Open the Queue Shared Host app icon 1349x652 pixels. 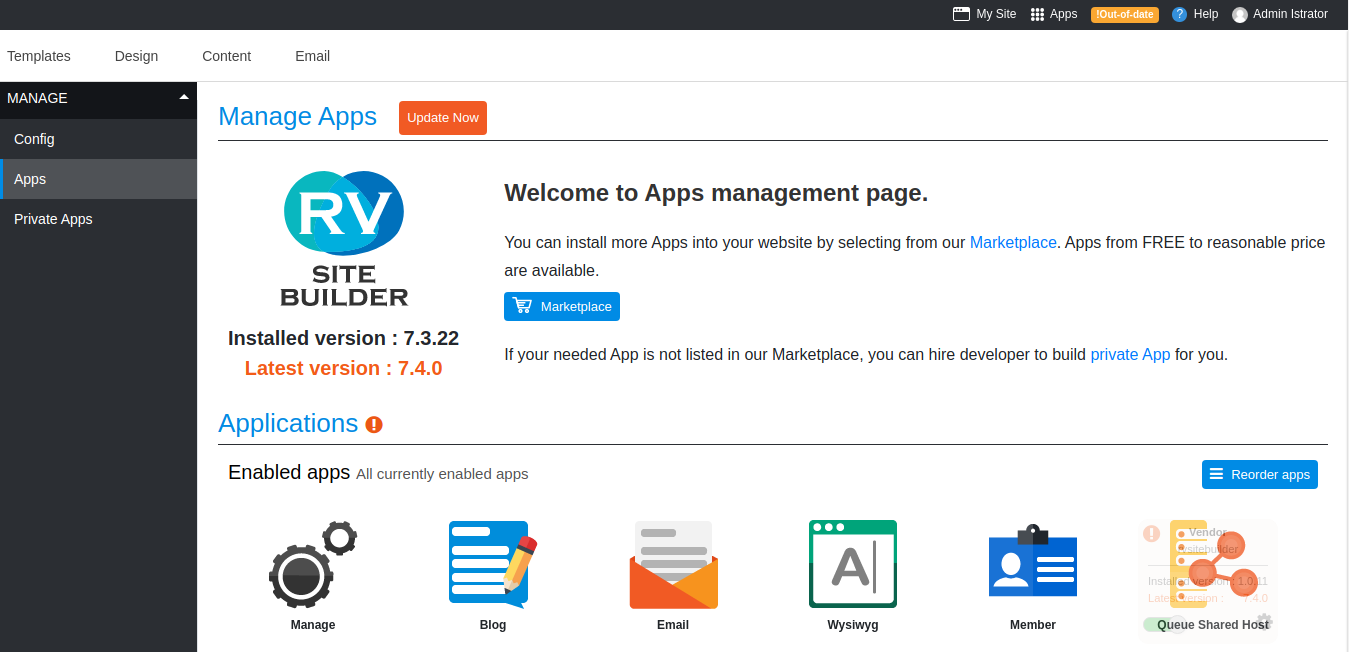click(1213, 565)
